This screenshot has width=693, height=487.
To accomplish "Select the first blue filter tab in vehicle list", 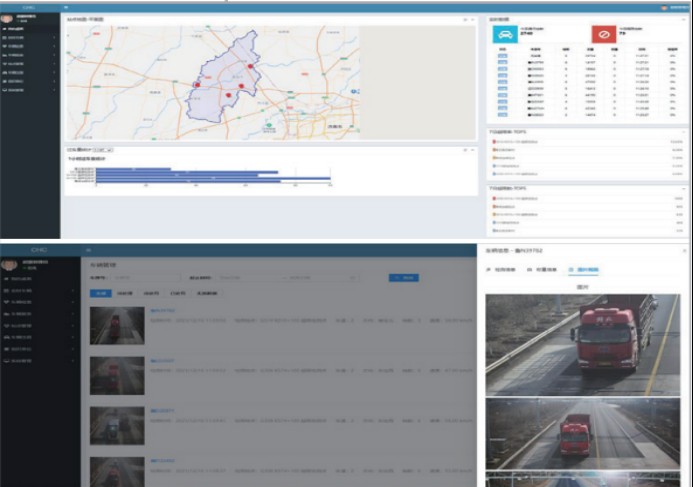I will pos(100,293).
